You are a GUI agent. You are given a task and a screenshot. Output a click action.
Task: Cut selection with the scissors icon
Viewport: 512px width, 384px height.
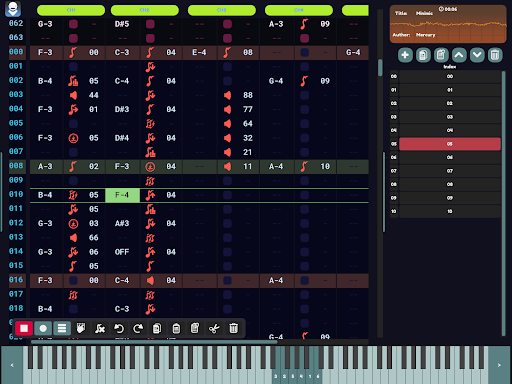[214, 328]
